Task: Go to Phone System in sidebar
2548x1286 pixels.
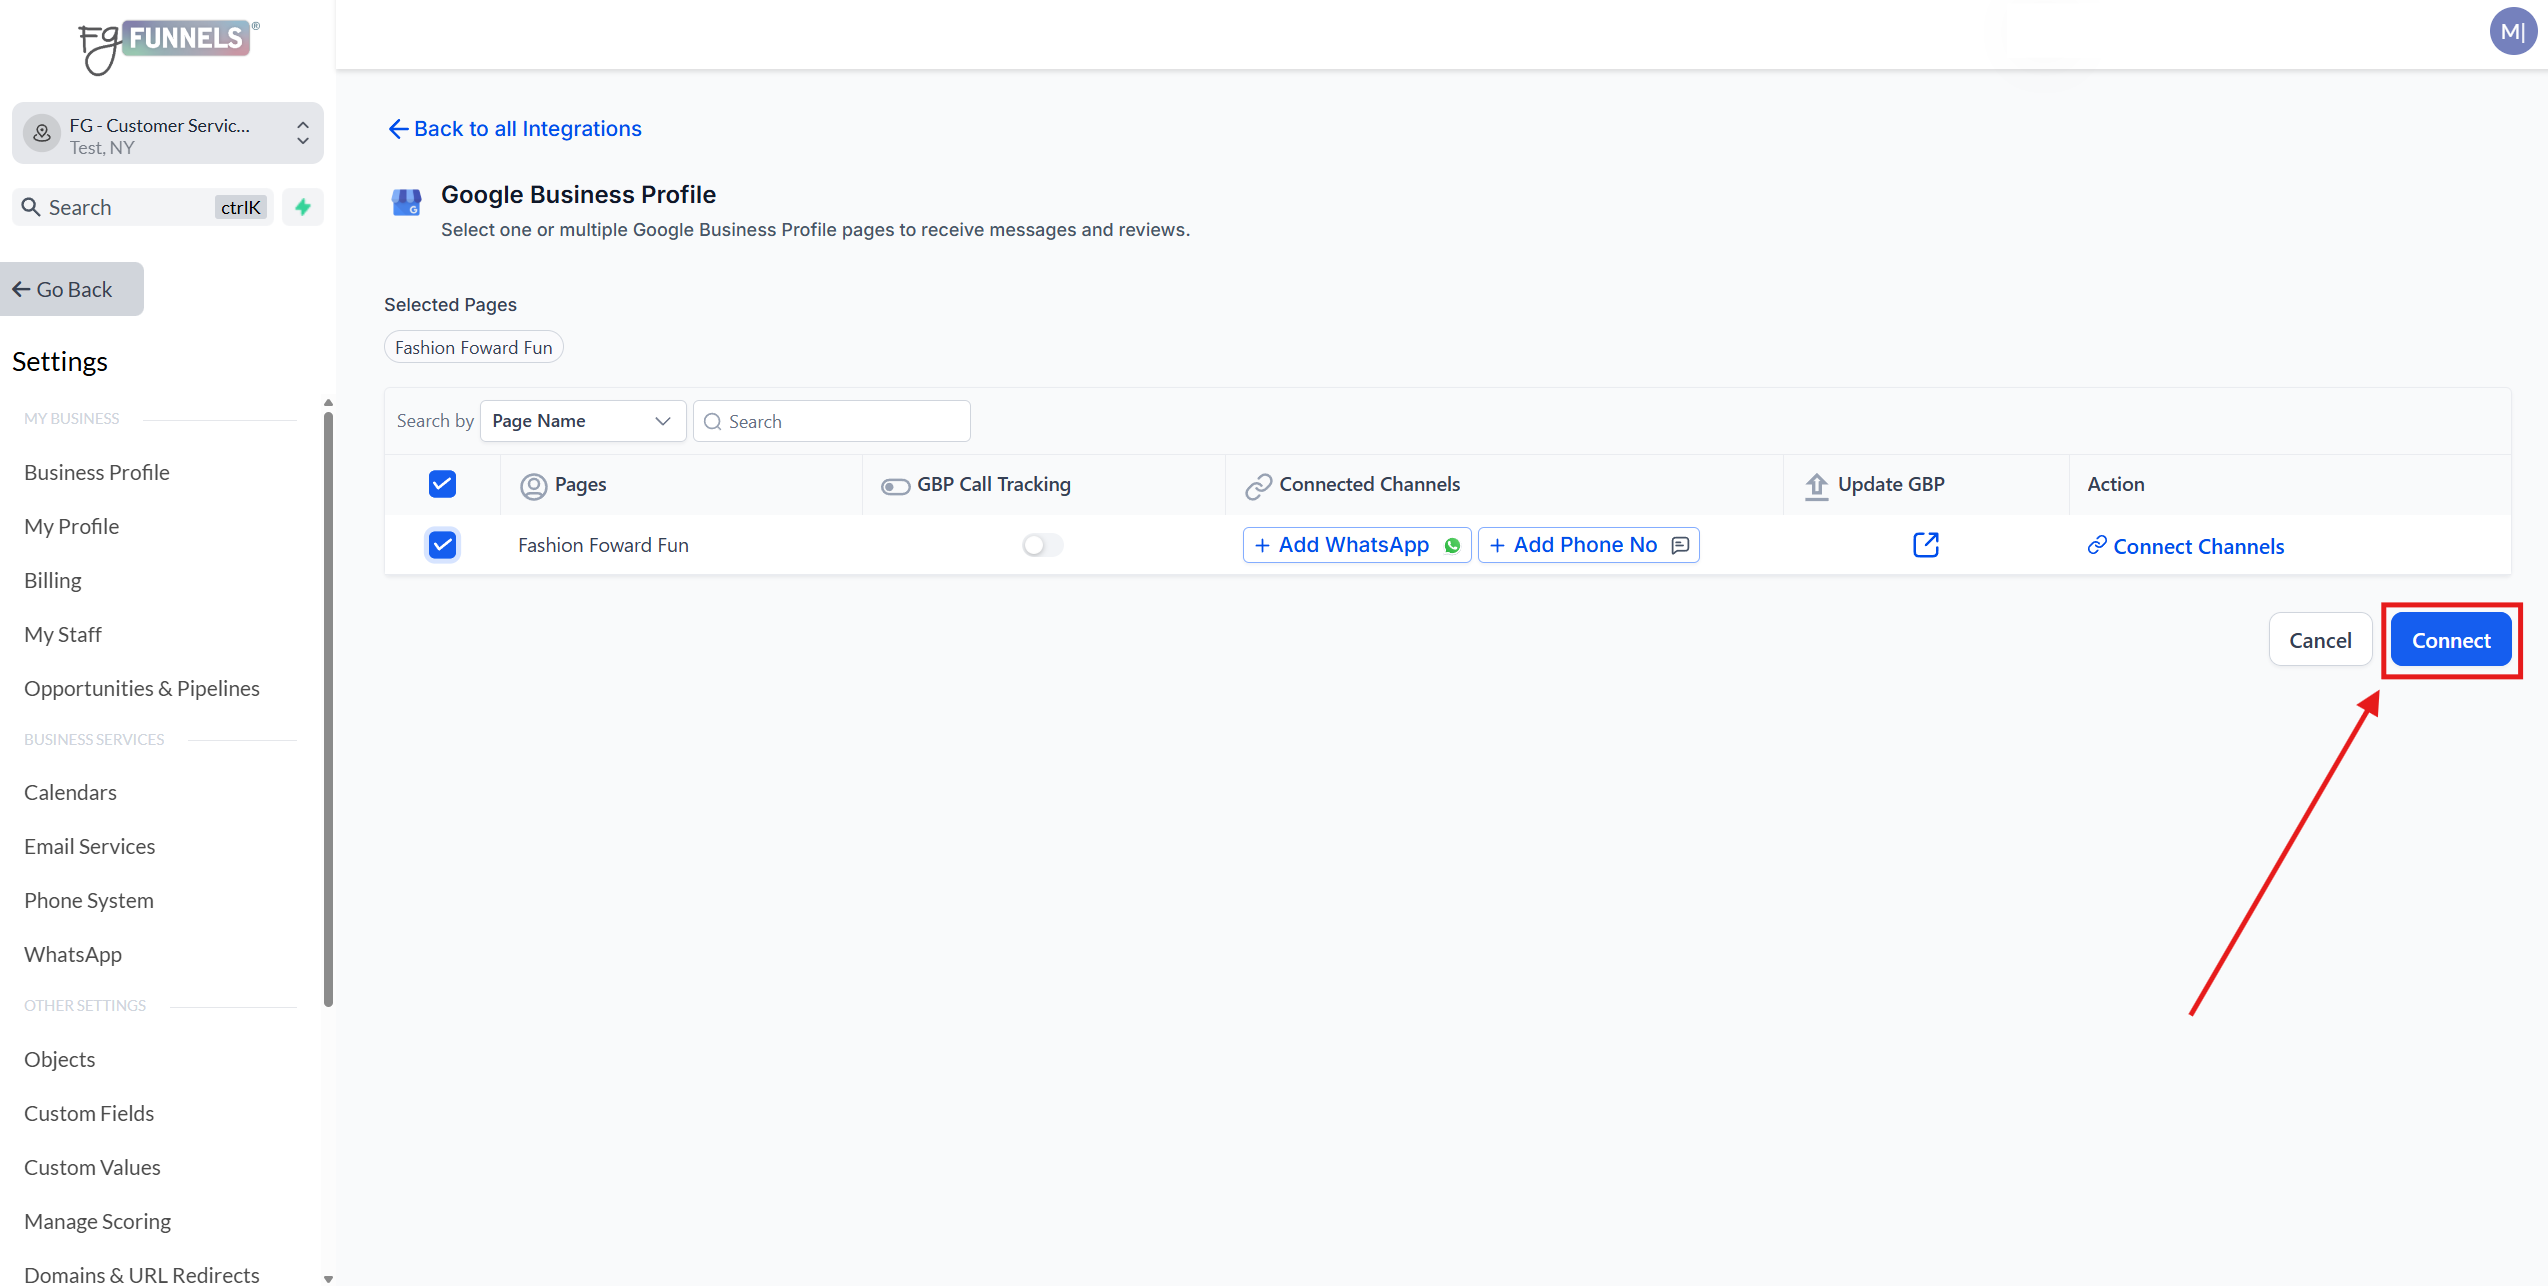Action: point(89,900)
